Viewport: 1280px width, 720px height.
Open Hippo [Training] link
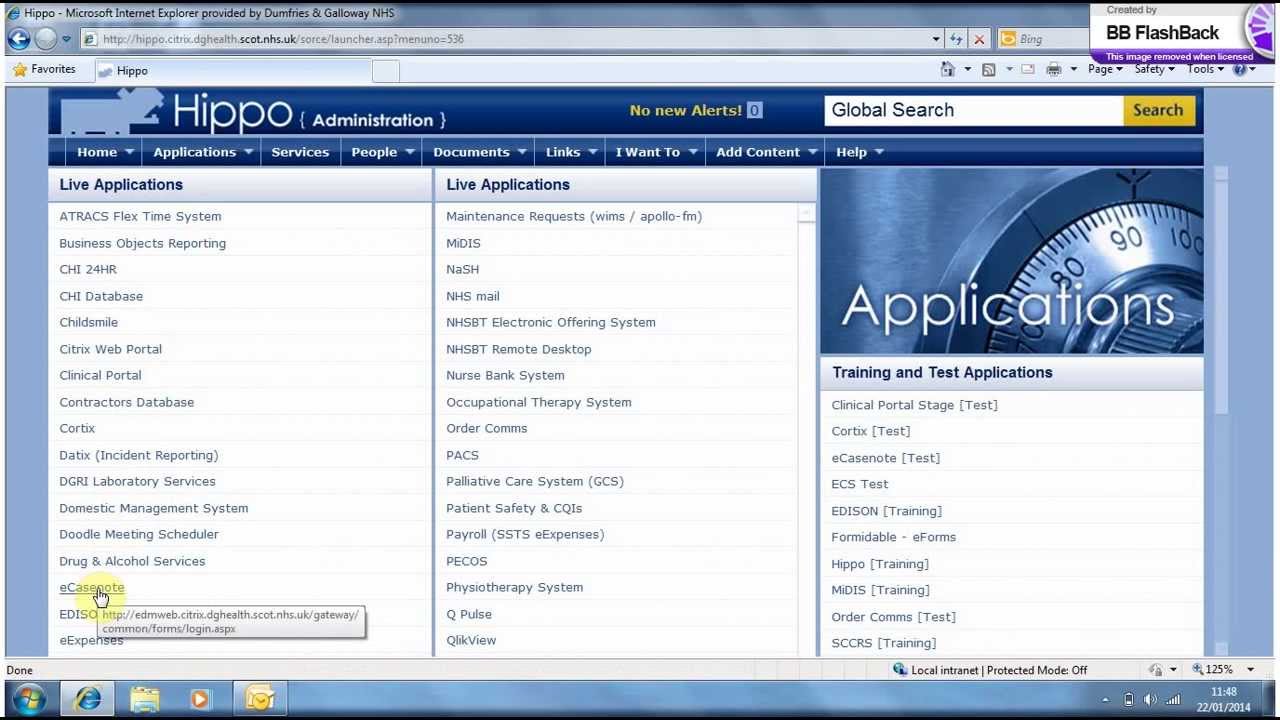[x=880, y=564]
